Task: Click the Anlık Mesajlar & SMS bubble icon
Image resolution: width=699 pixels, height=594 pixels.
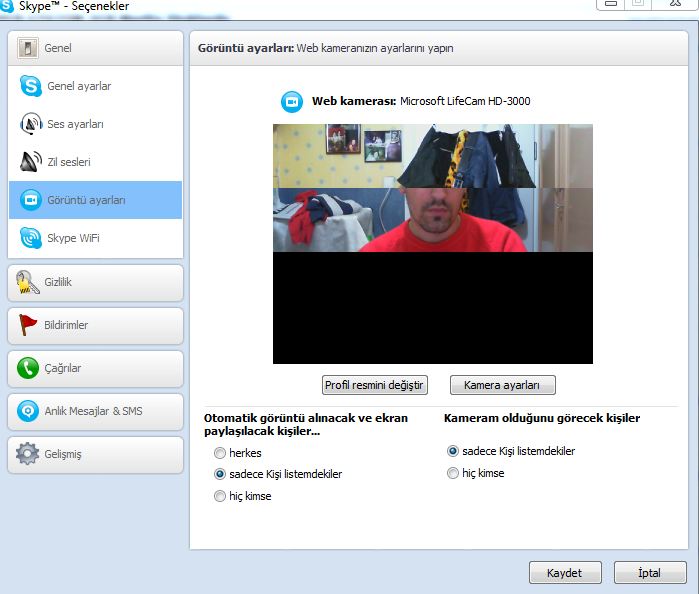Action: [28, 411]
